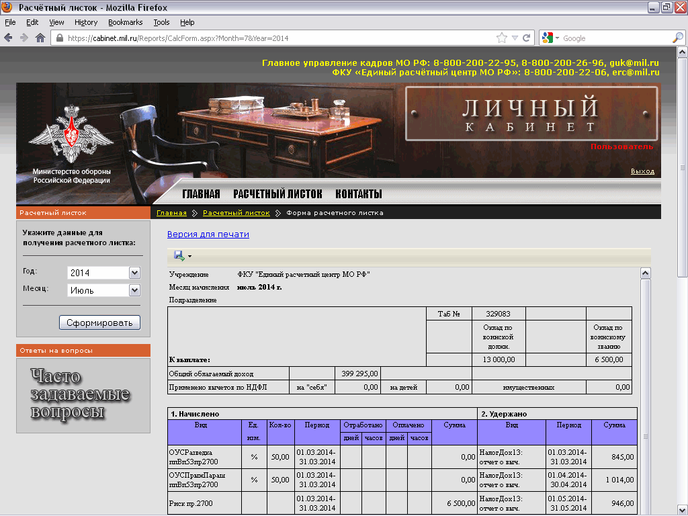Click the Ministry of Defence eagle emblem
688x516 pixels.
pyautogui.click(x=71, y=134)
